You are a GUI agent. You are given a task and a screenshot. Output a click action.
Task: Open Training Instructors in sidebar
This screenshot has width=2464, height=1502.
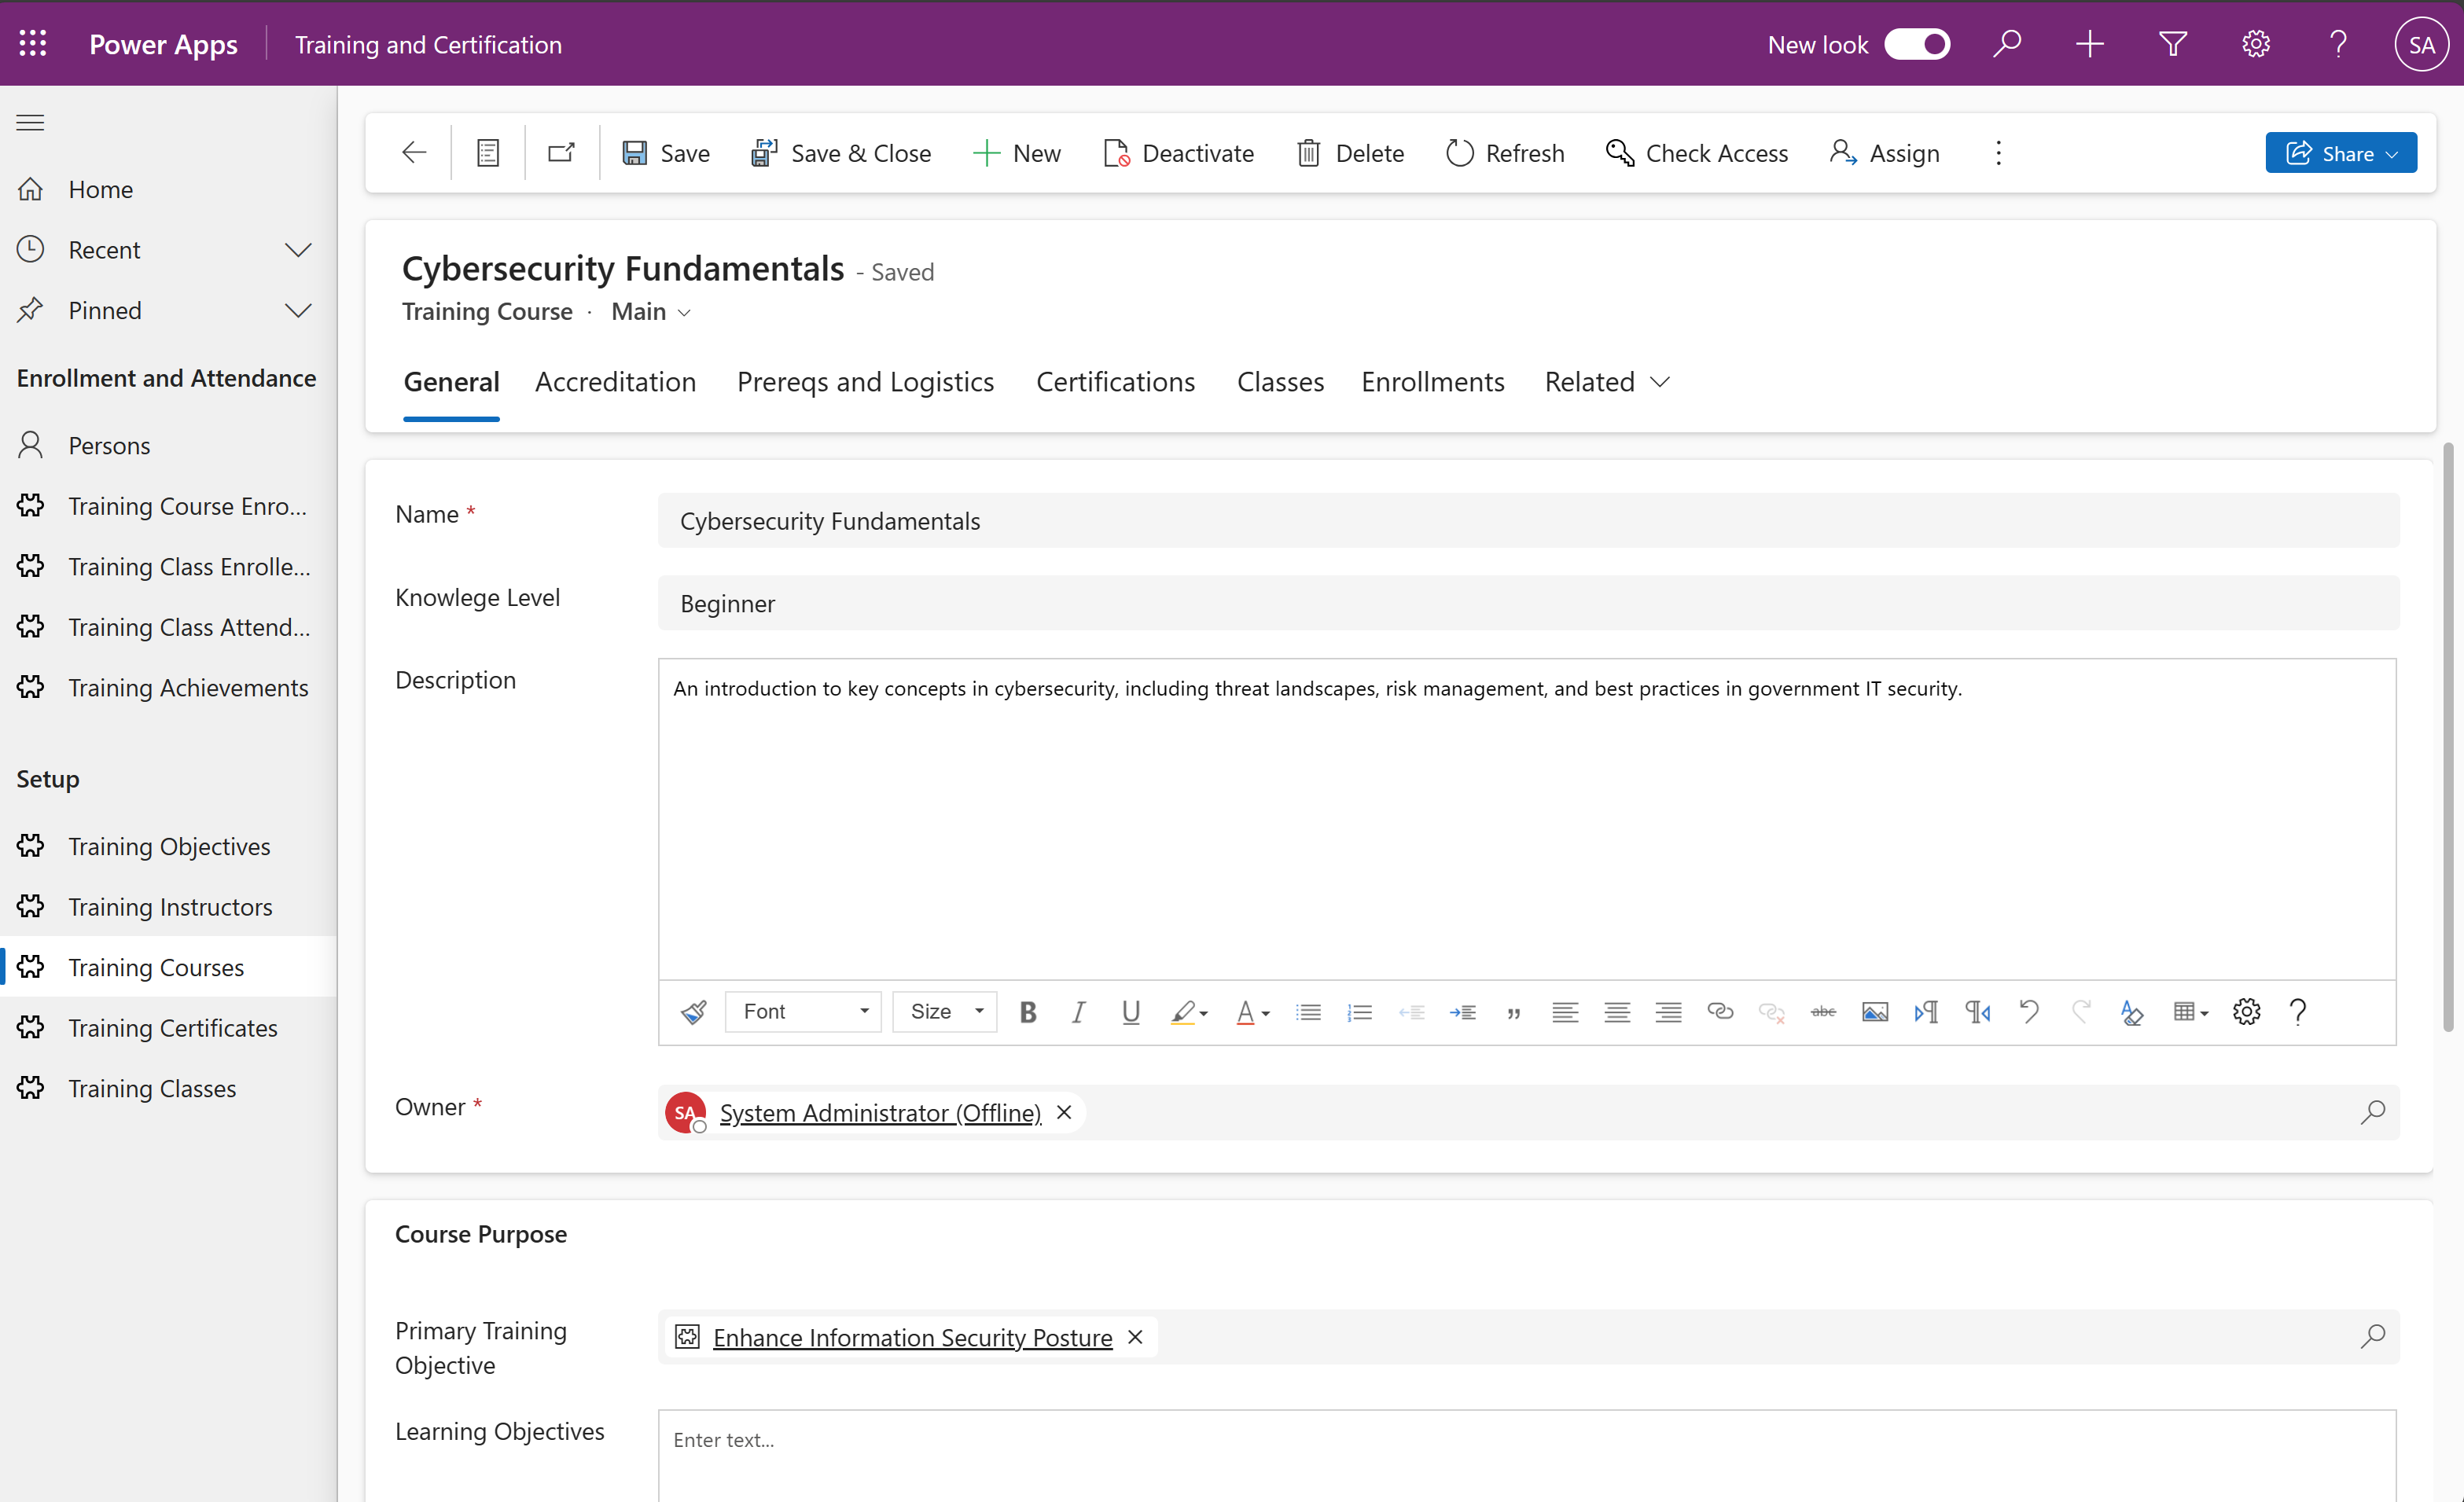click(168, 907)
